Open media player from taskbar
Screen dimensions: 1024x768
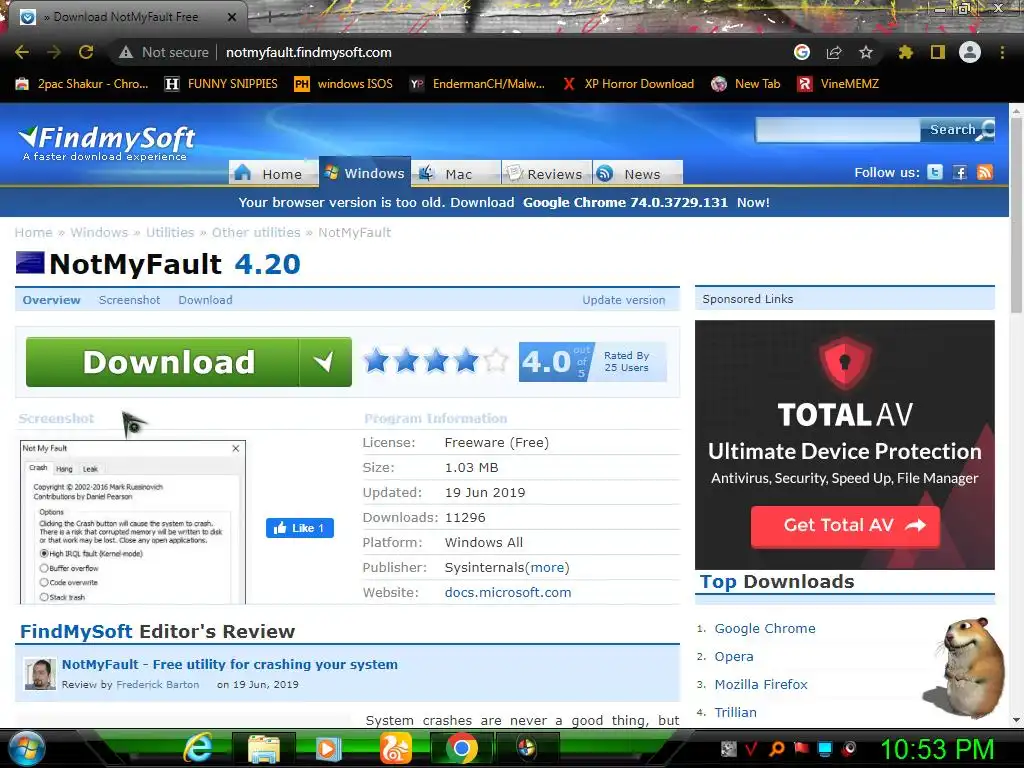pyautogui.click(x=328, y=748)
